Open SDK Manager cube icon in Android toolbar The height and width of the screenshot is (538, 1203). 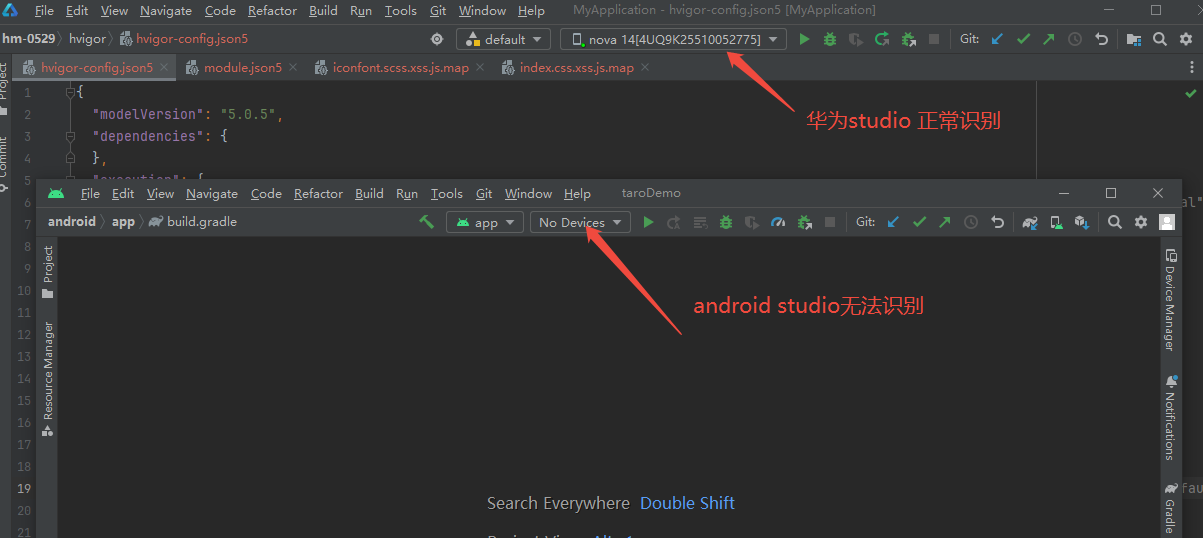(x=1081, y=222)
